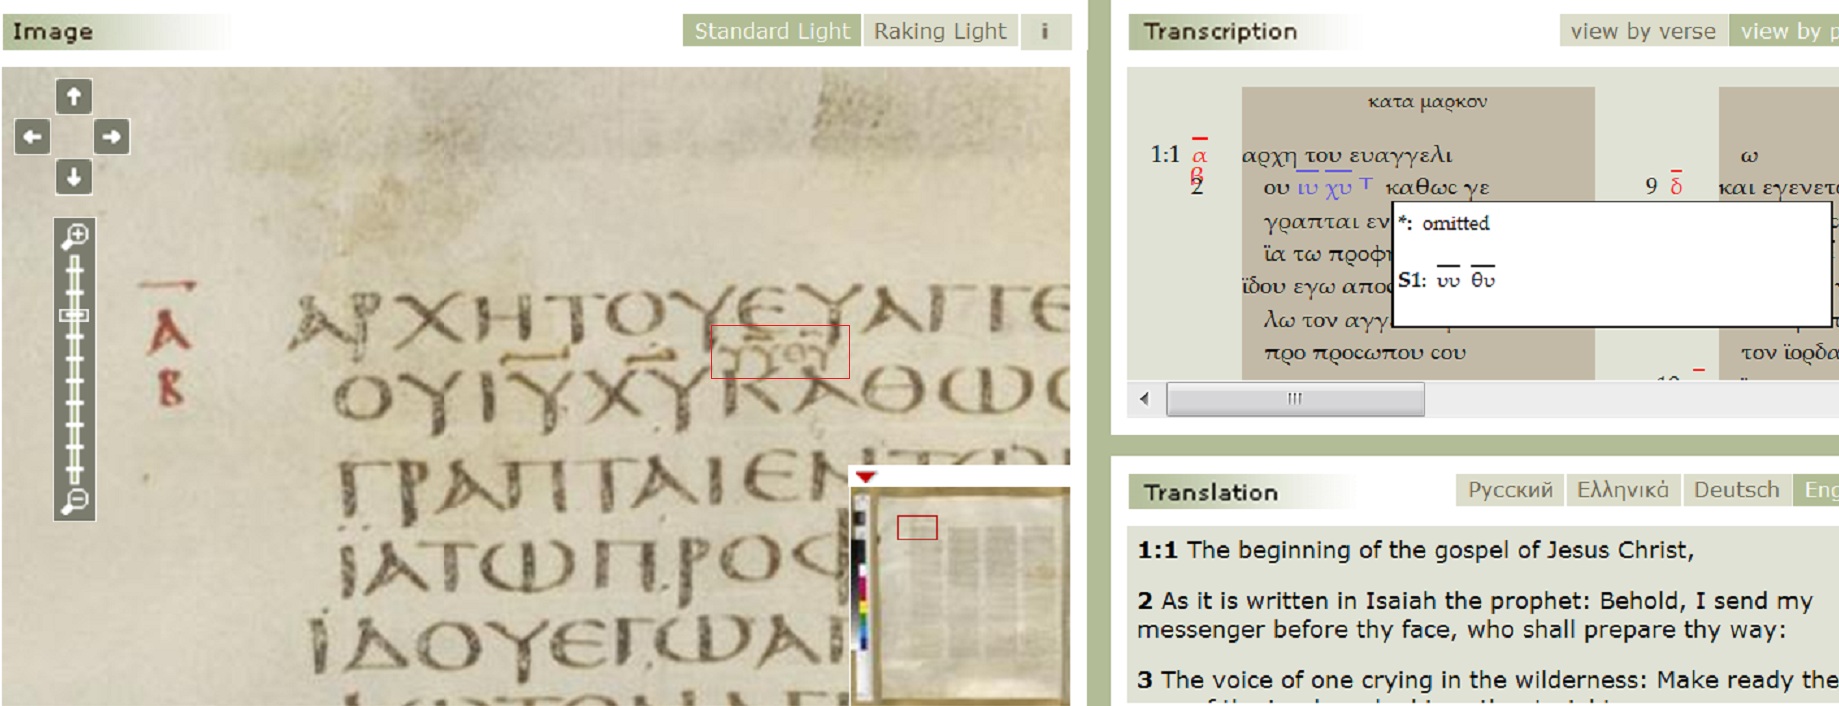Click the line 'αρχη του ευαγγελι'
The height and width of the screenshot is (706, 1839).
point(1347,155)
